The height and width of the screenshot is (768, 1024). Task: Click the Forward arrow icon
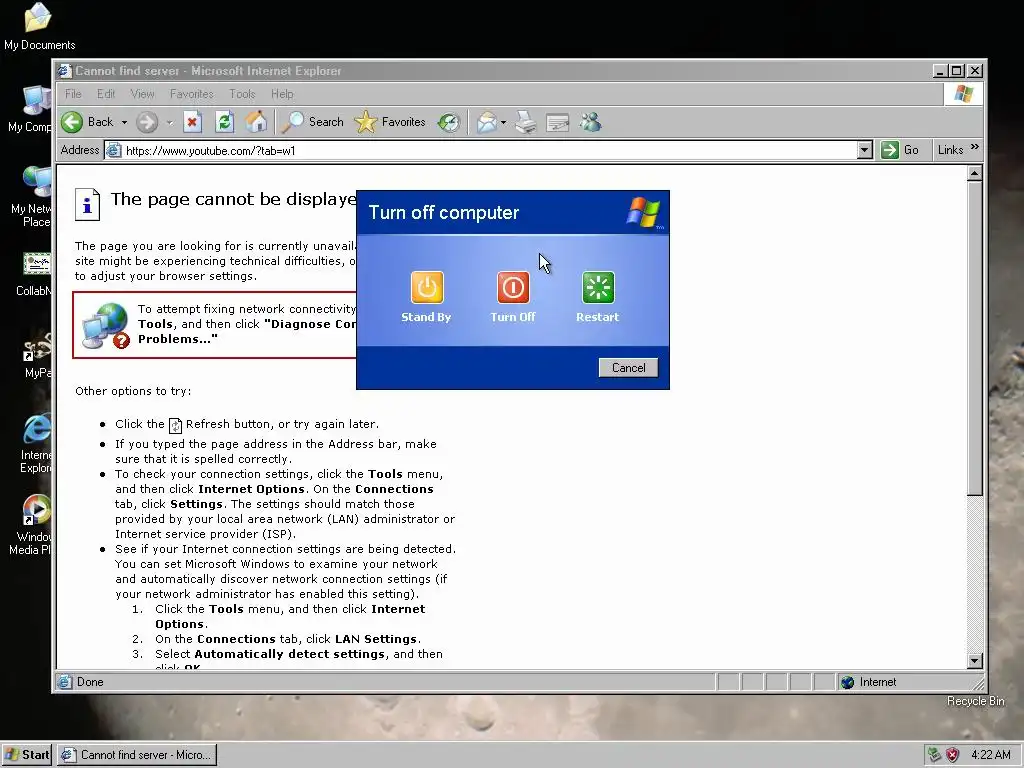(x=147, y=122)
